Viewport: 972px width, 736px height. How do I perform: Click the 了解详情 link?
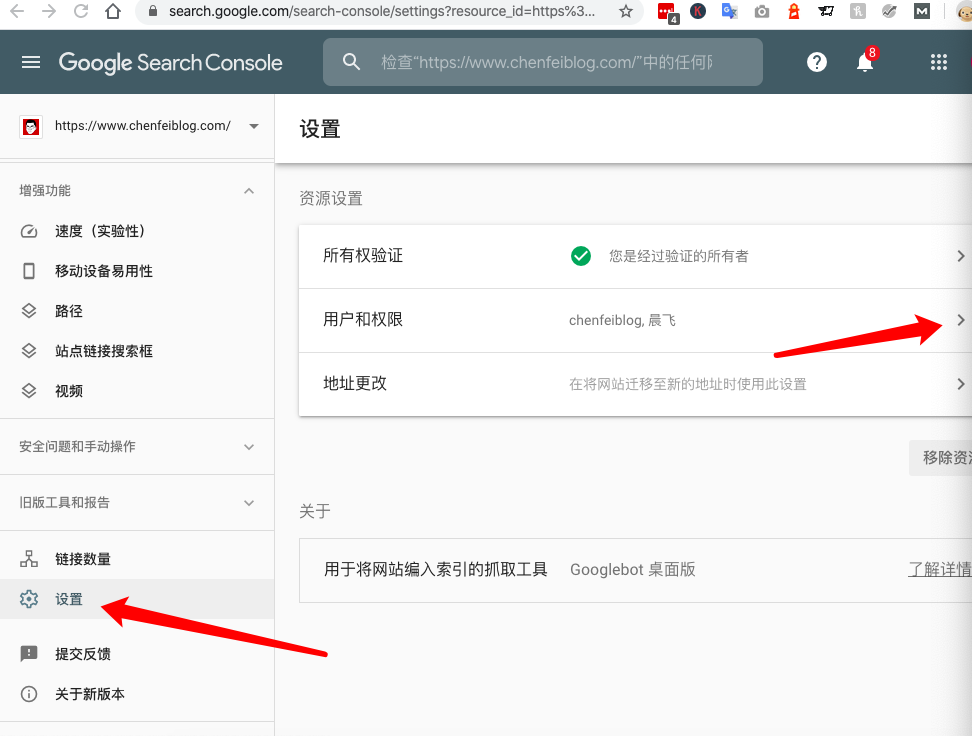940,569
